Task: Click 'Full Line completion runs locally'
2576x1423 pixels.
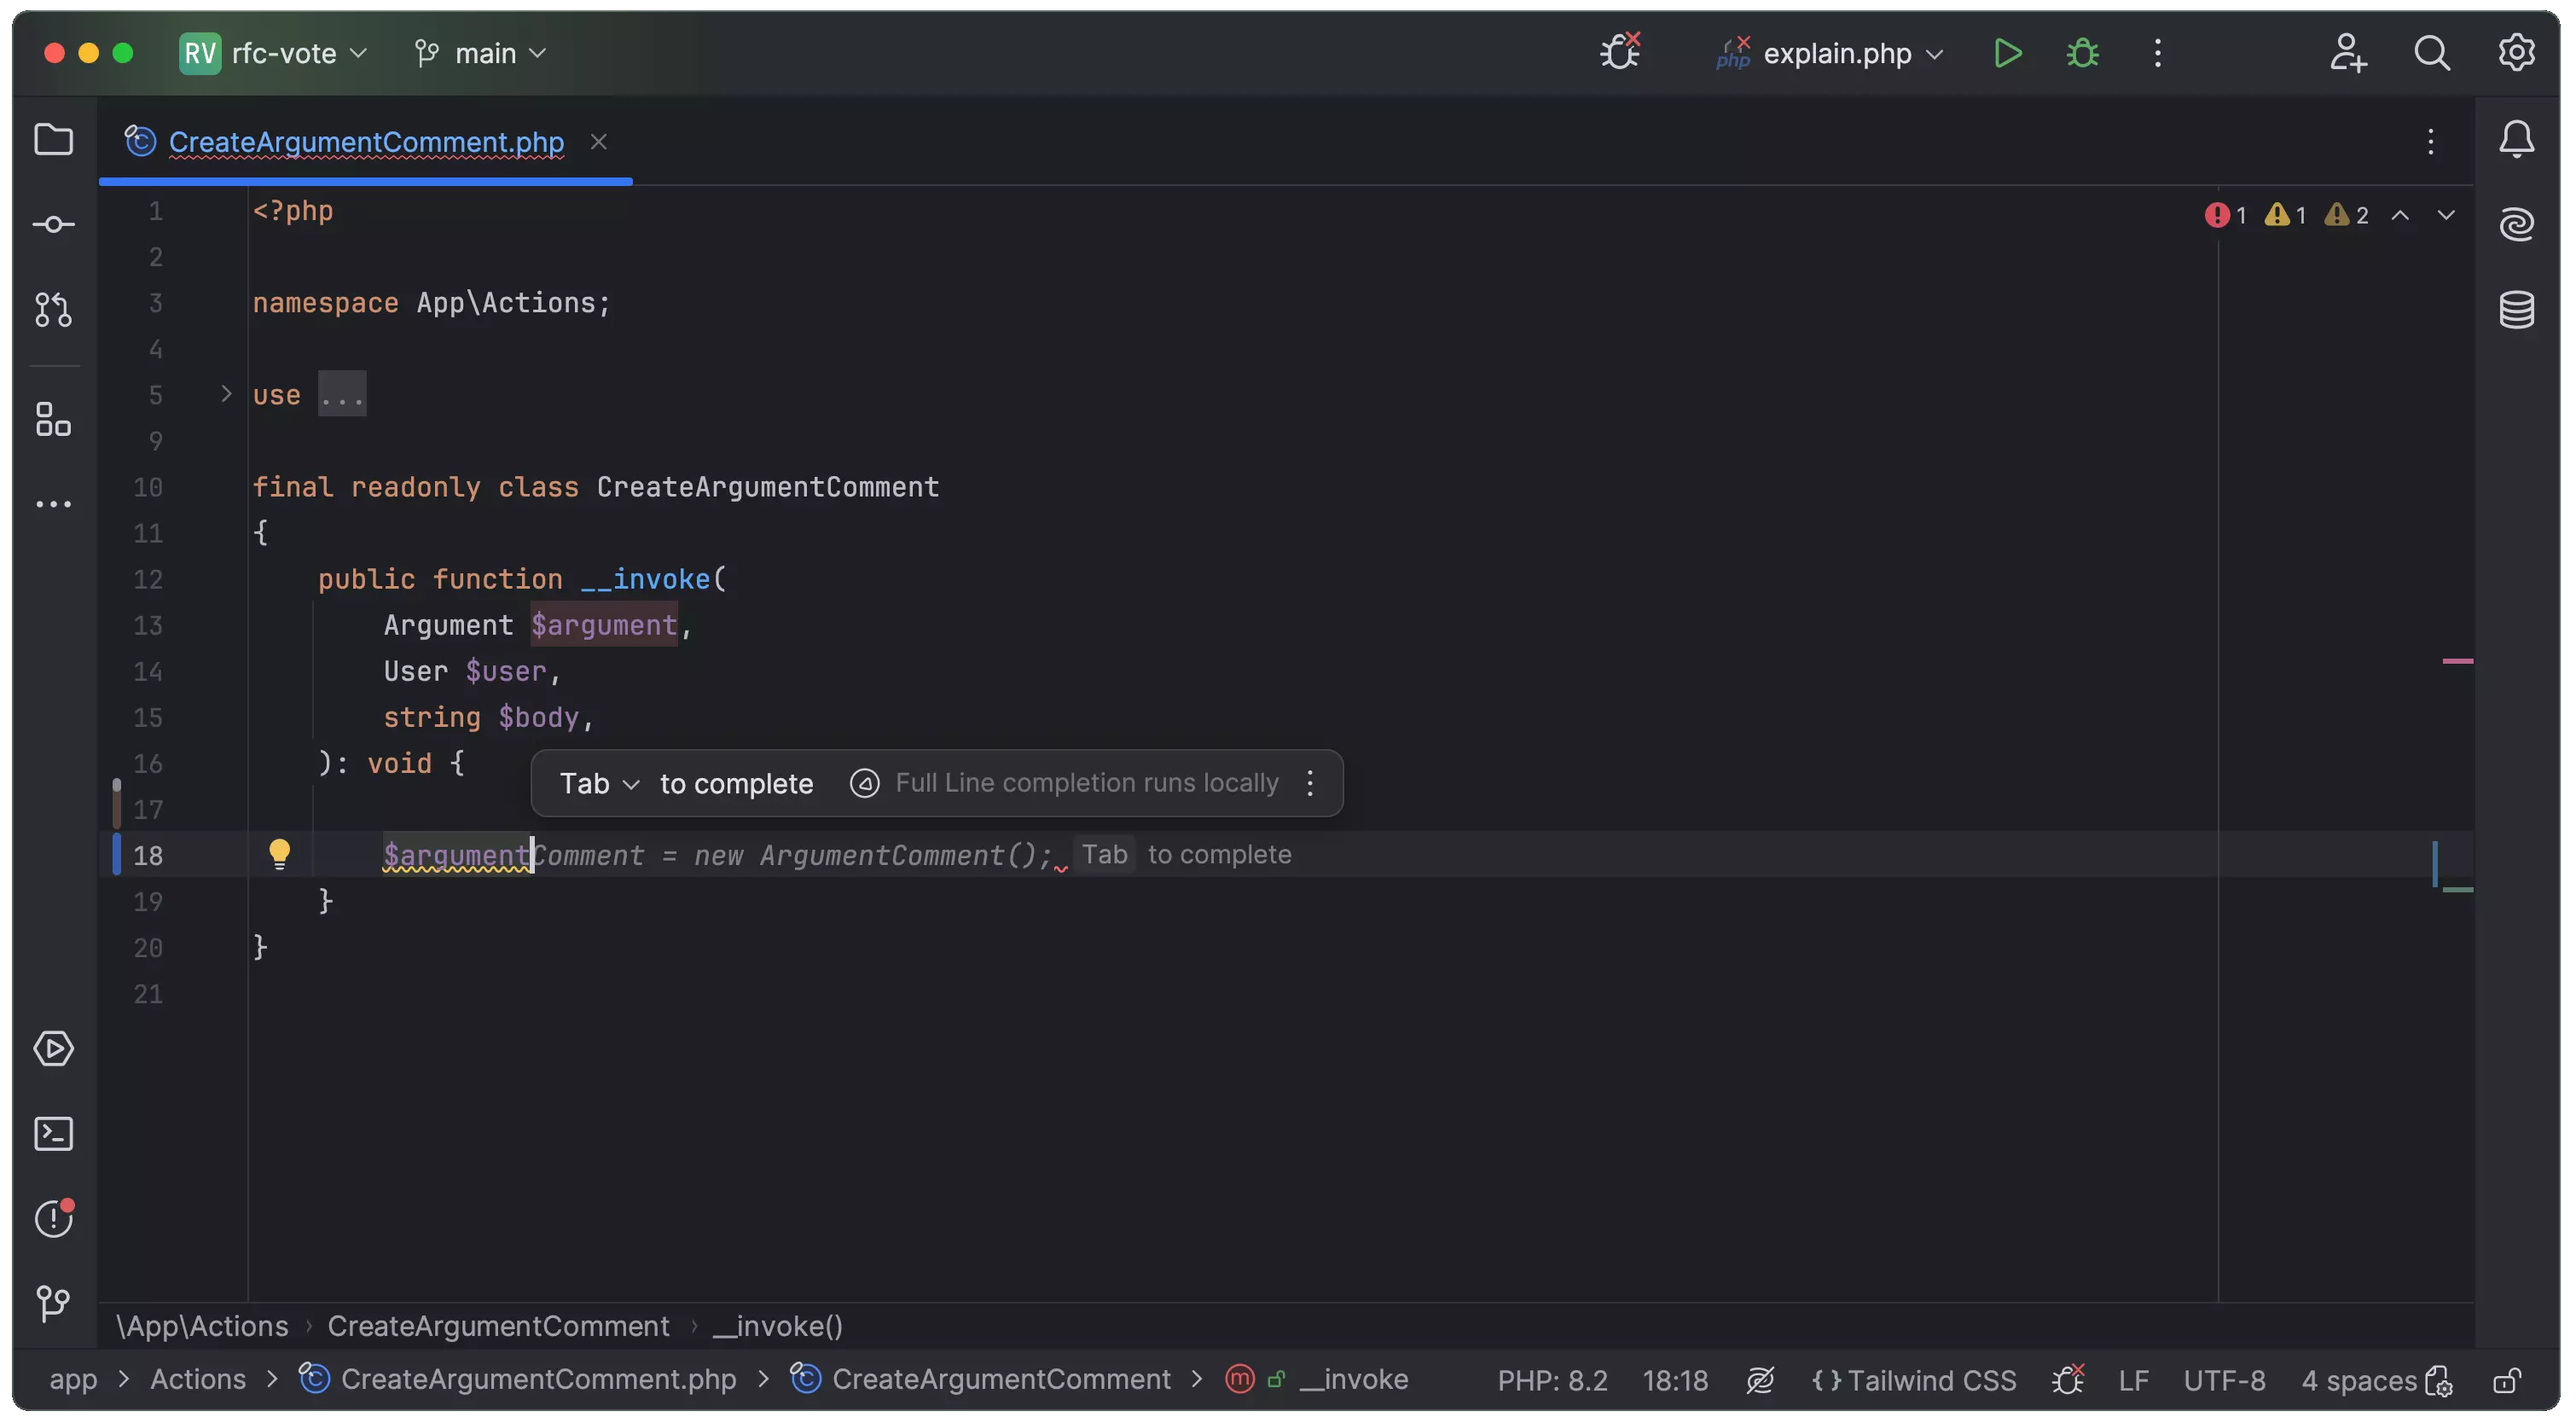Action: 1084,783
